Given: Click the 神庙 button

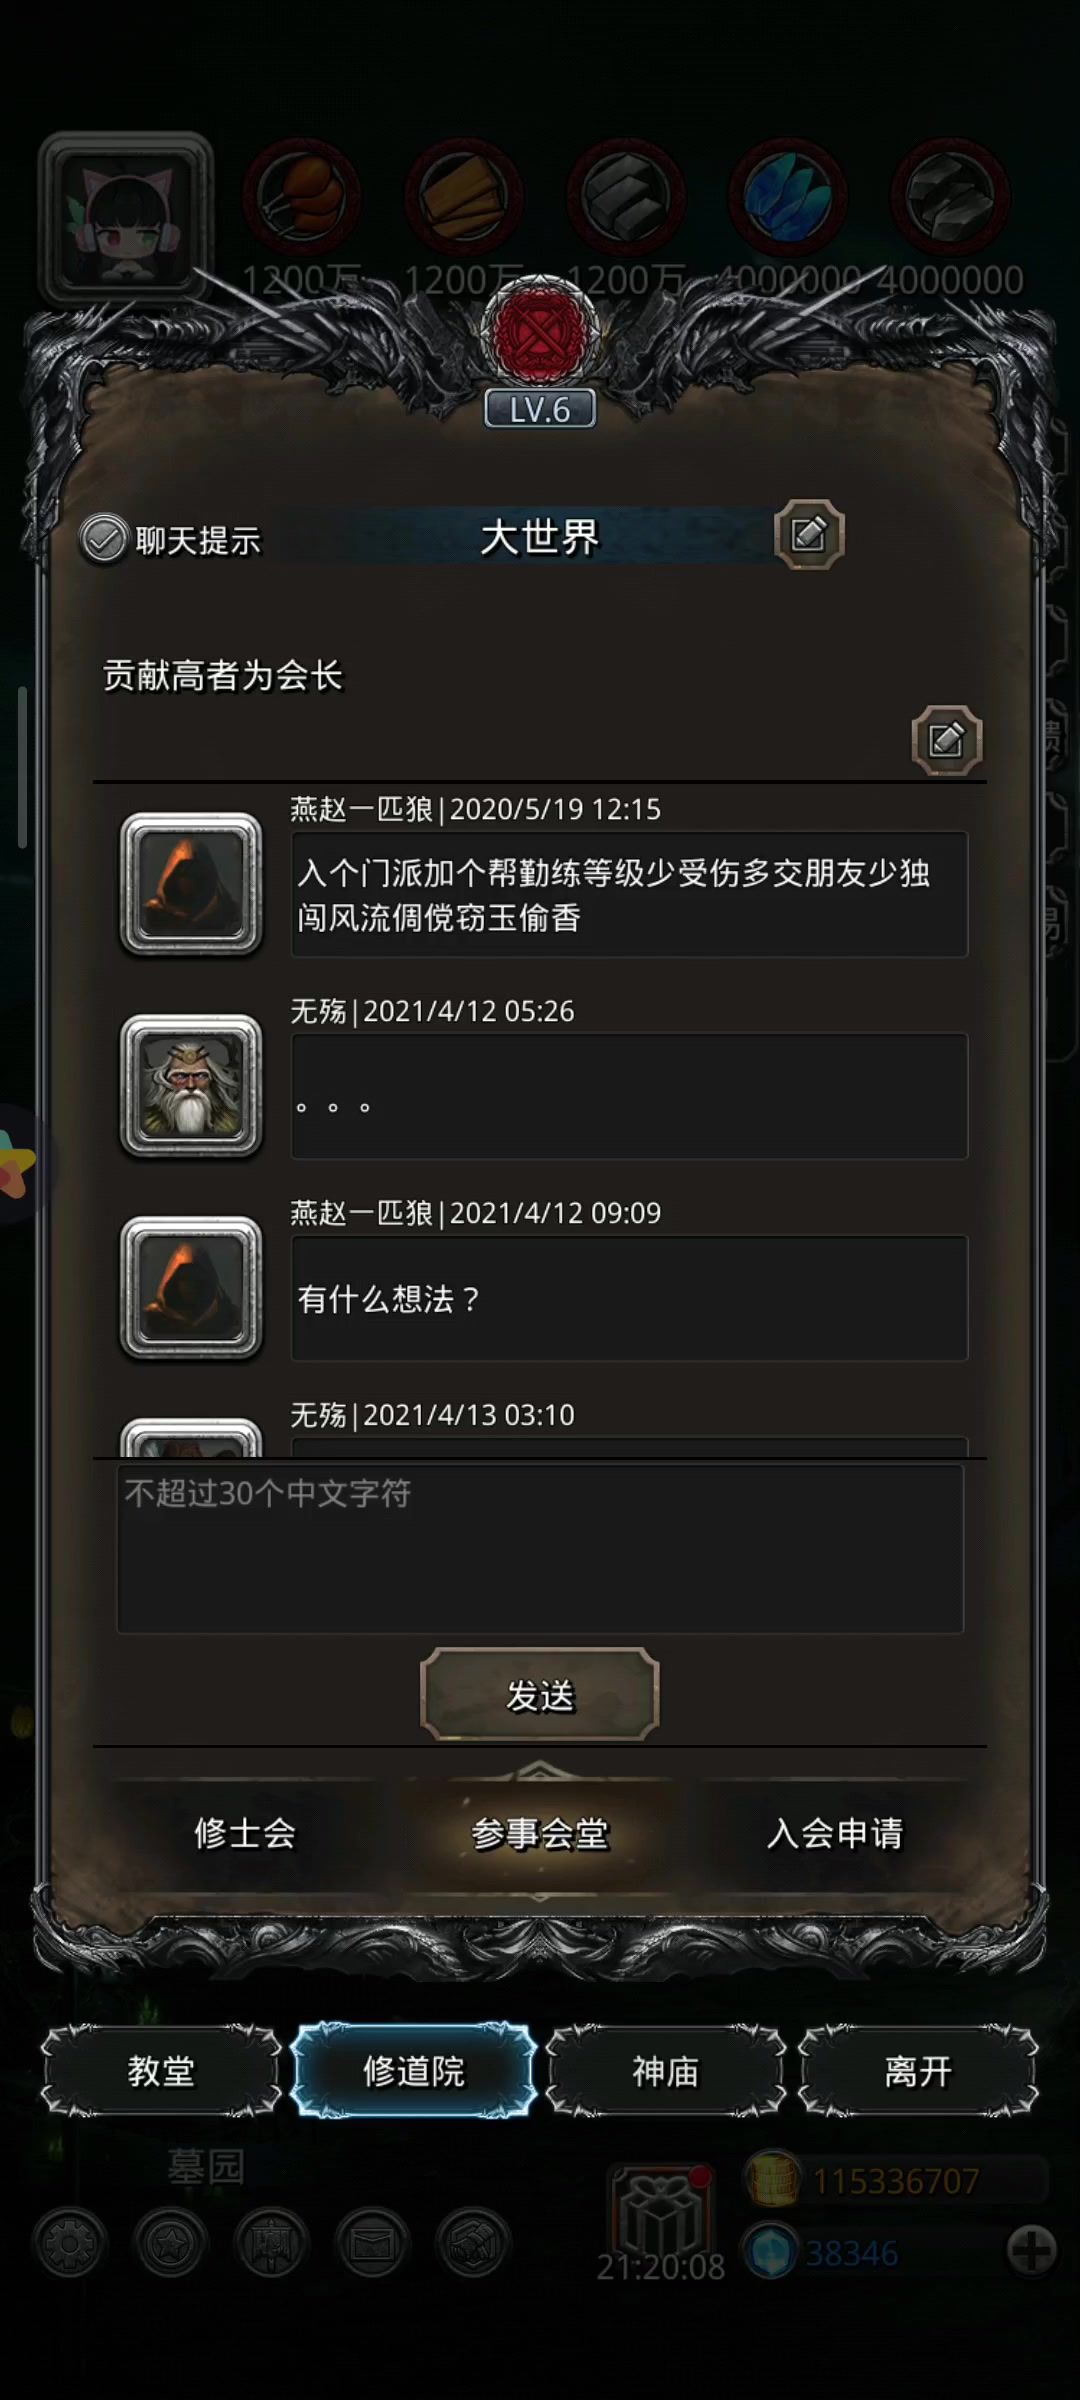Looking at the screenshot, I should pyautogui.click(x=666, y=2070).
